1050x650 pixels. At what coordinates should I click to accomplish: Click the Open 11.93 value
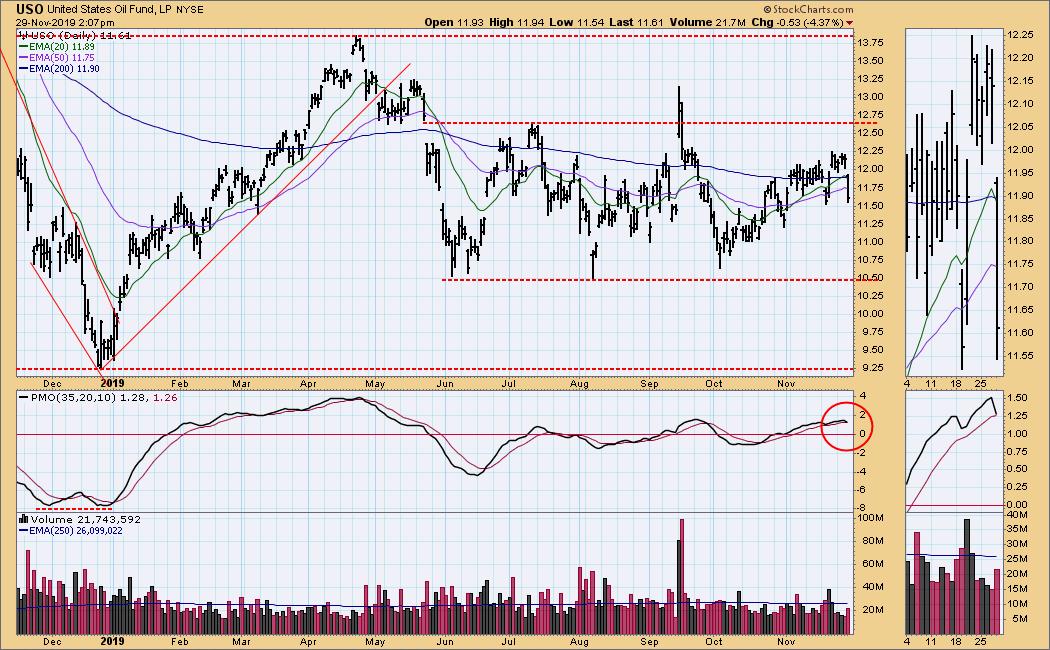tap(454, 22)
